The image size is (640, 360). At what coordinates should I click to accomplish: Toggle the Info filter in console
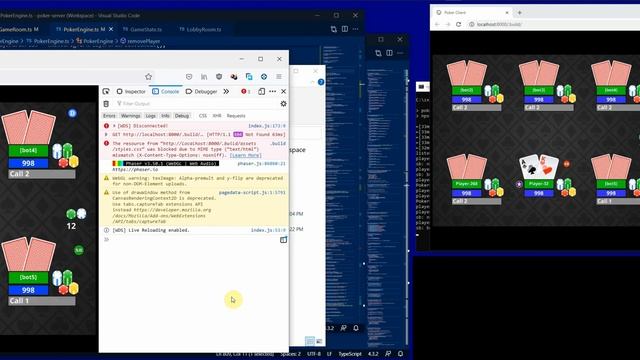pyautogui.click(x=165, y=116)
